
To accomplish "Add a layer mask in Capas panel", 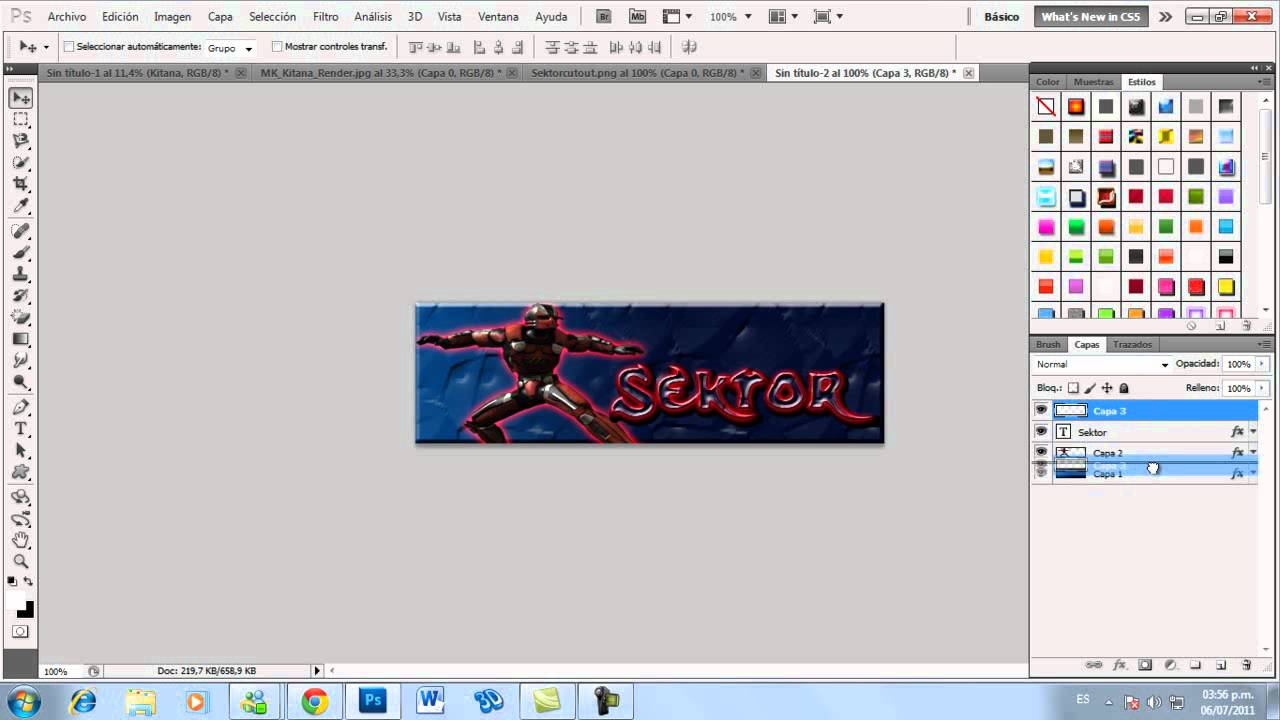I will pyautogui.click(x=1145, y=665).
